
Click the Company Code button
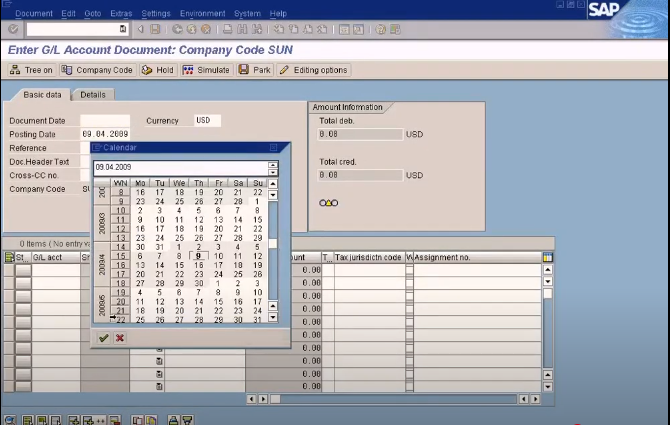(97, 70)
